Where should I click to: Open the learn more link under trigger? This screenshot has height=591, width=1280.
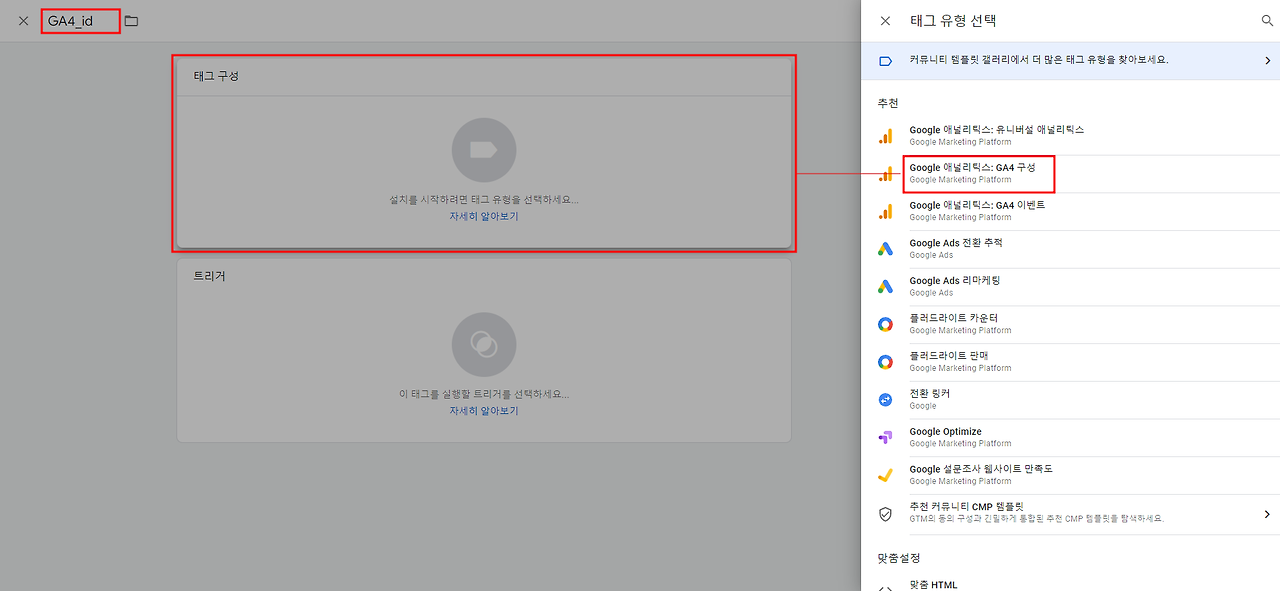[x=484, y=411]
